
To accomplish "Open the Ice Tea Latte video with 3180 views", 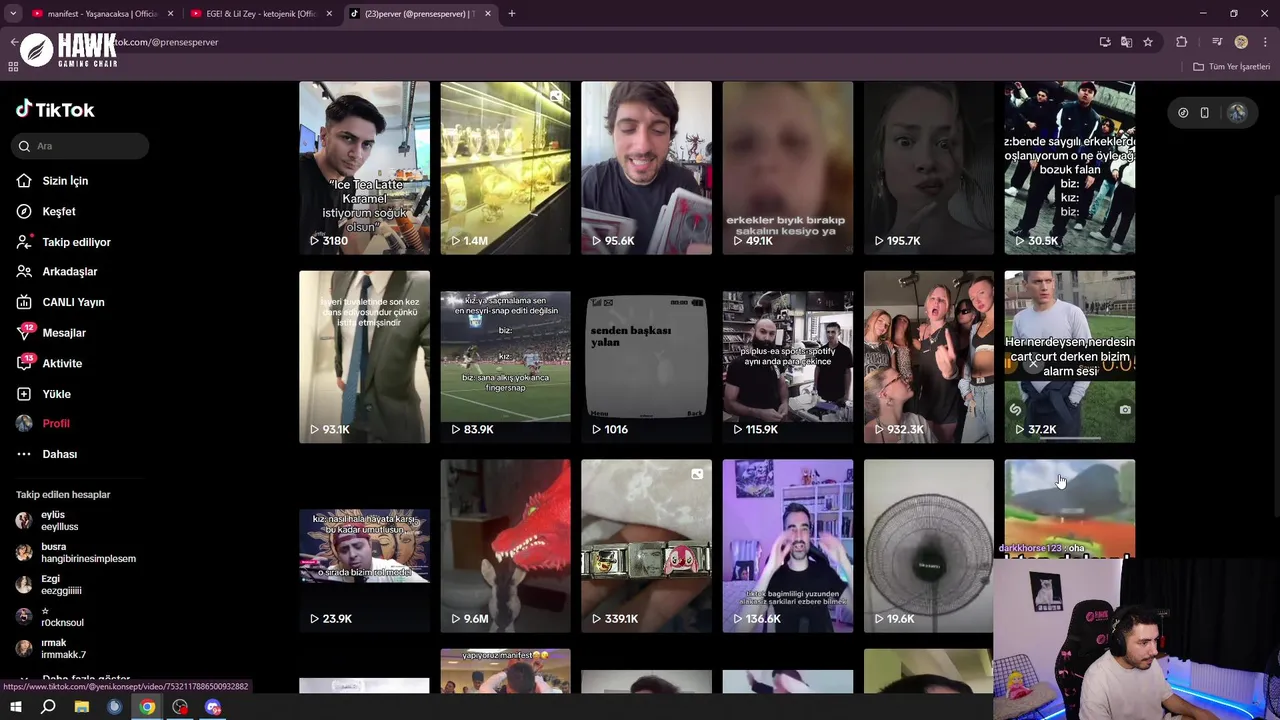I will coord(364,168).
